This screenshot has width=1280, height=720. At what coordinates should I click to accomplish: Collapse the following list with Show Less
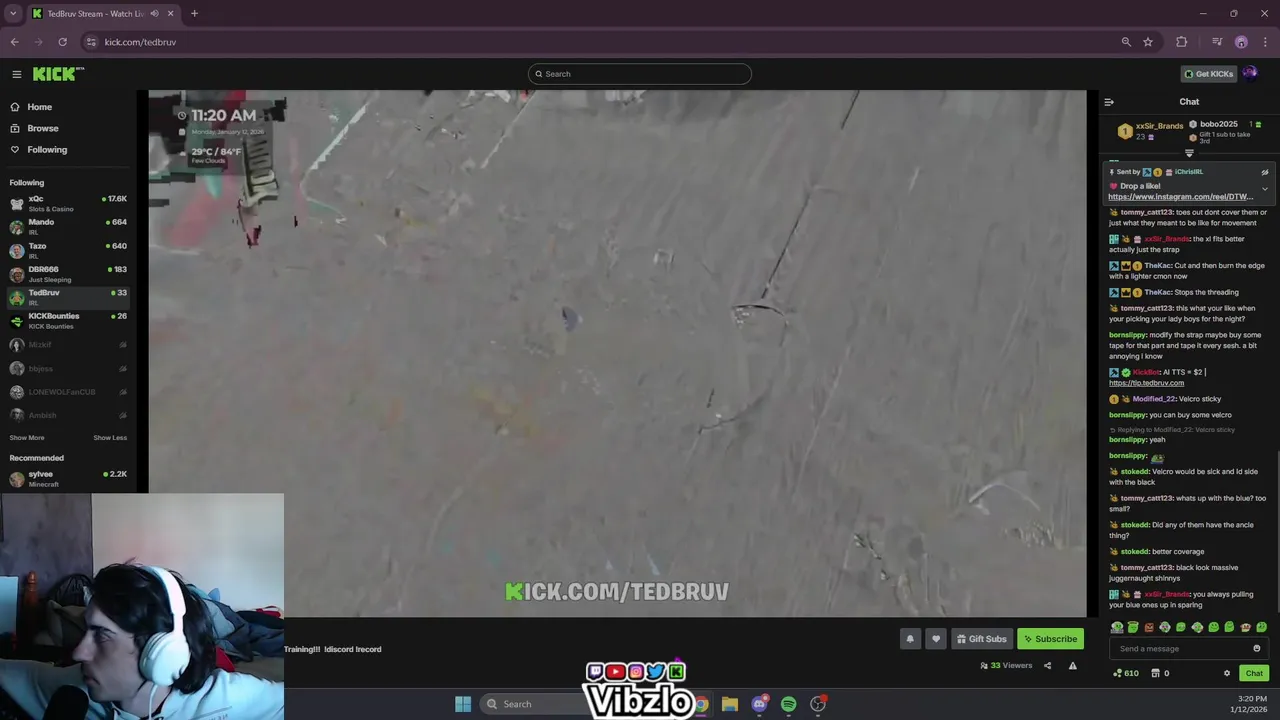click(x=110, y=438)
